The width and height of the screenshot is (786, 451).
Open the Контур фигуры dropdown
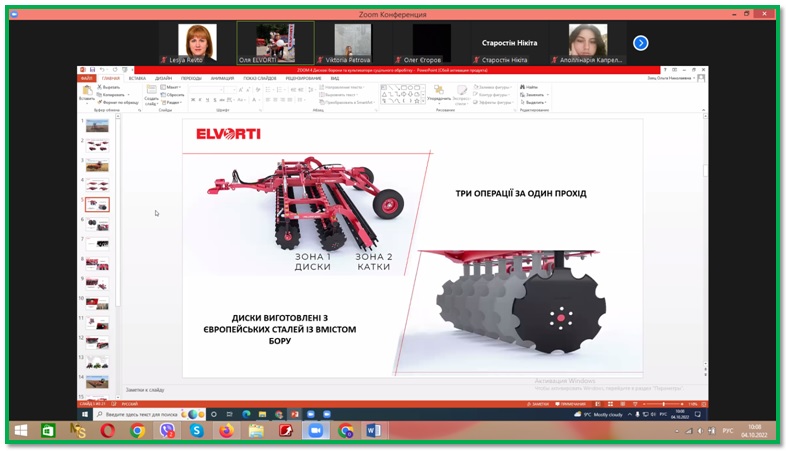[492, 95]
